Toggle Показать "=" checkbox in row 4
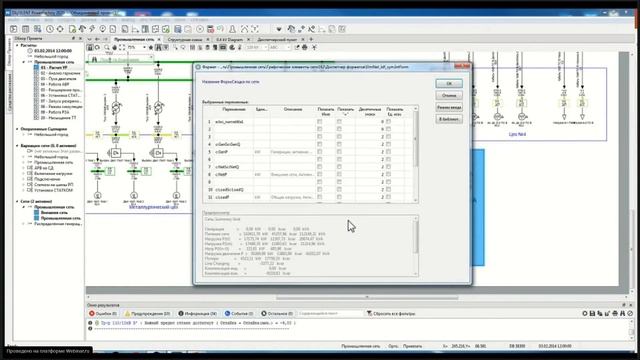The height and width of the screenshot is (360, 640). 339,144
